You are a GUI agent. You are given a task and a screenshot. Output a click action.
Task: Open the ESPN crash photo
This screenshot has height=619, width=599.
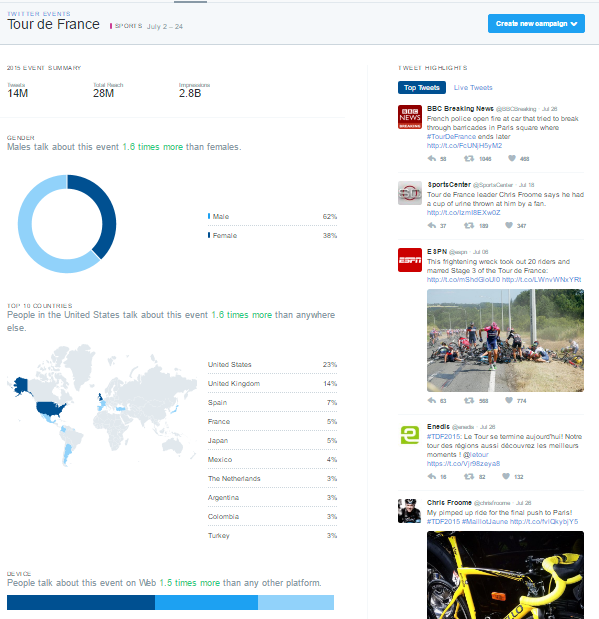tap(505, 340)
